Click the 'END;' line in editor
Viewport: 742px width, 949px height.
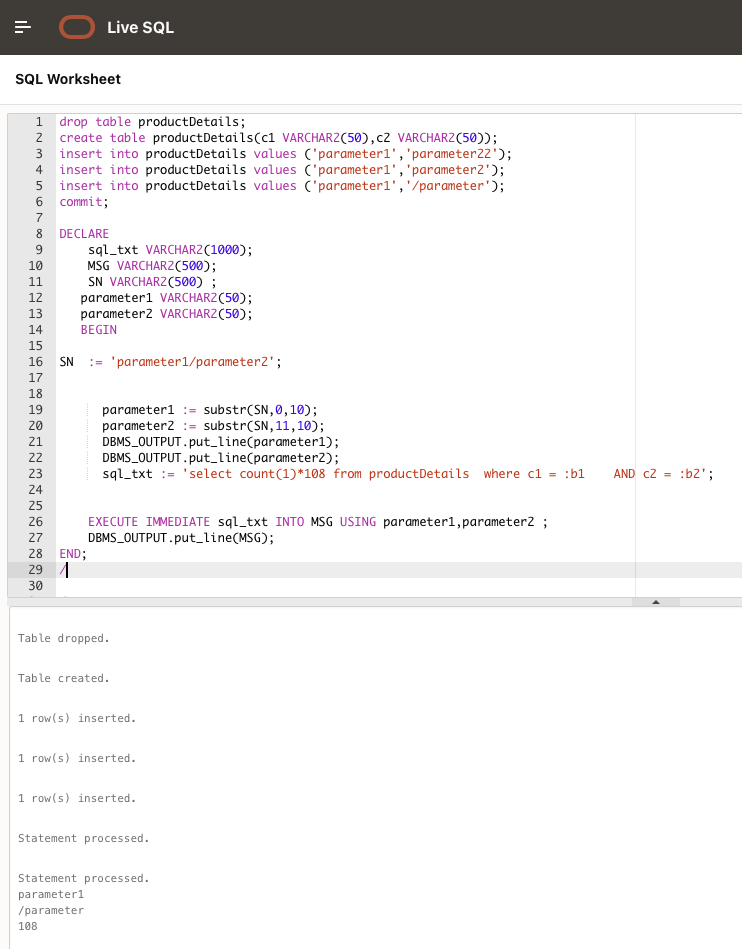(x=73, y=554)
